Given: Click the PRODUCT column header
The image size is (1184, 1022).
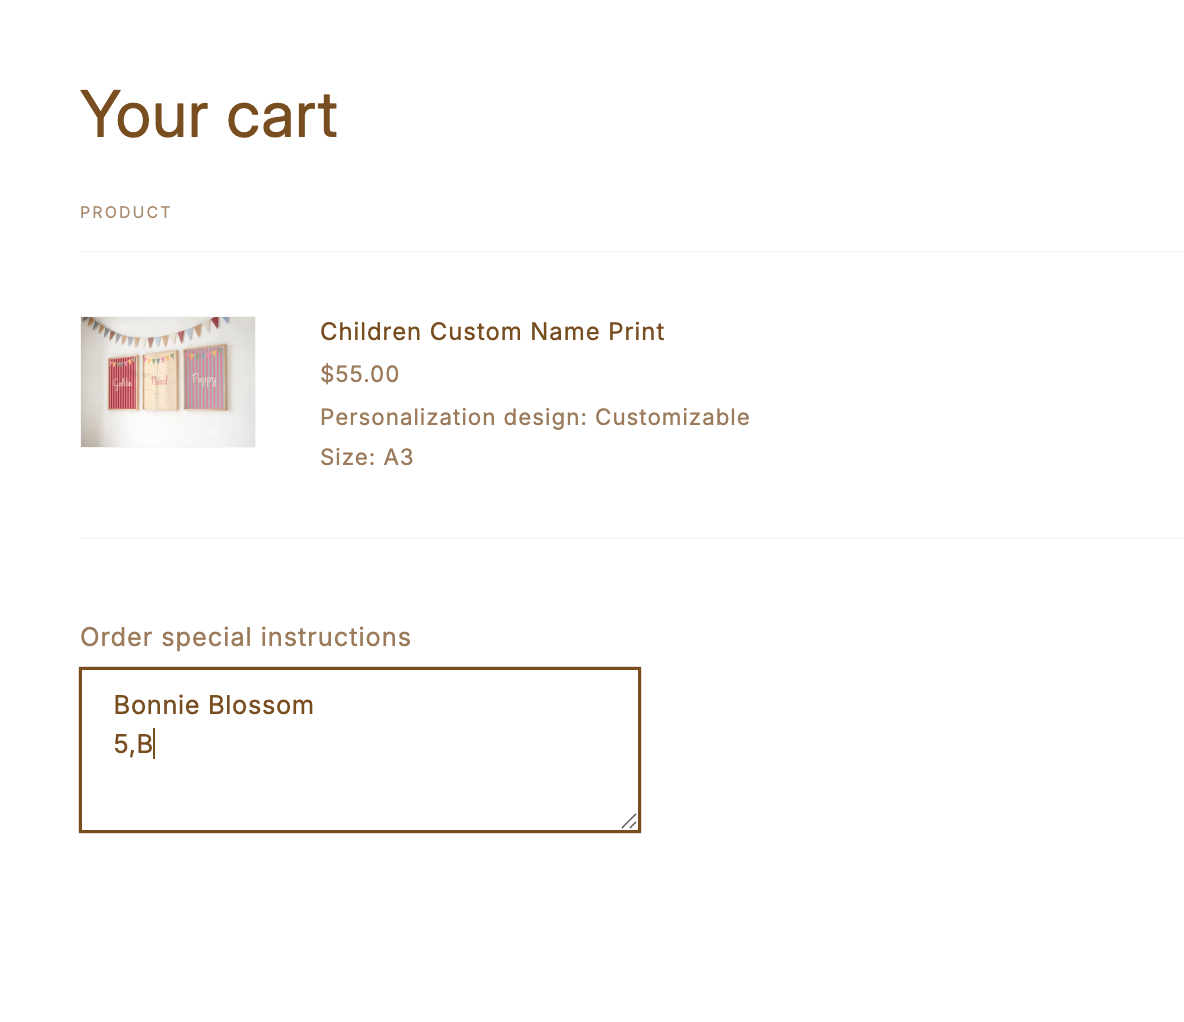Looking at the screenshot, I should point(126,212).
